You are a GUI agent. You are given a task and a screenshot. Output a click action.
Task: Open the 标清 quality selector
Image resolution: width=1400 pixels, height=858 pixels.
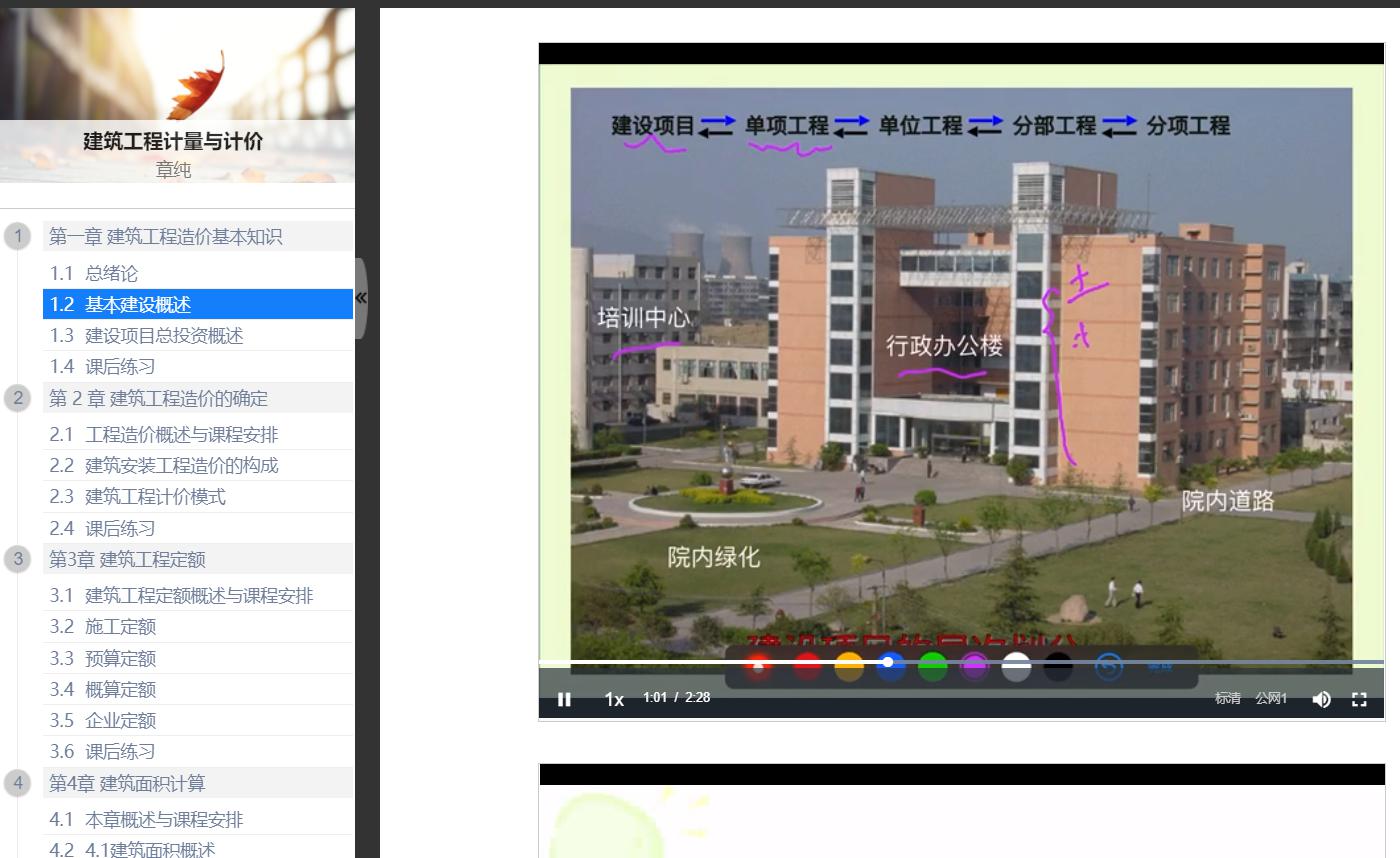click(x=1228, y=698)
